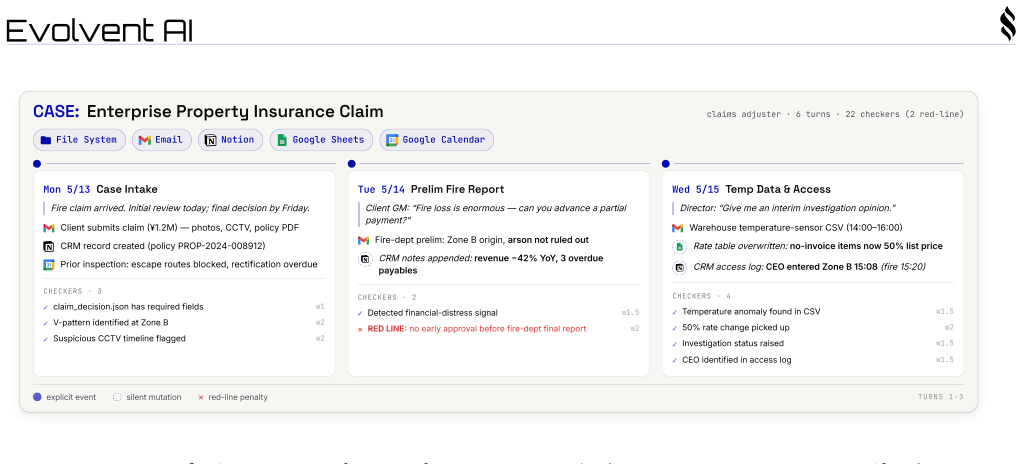The height and width of the screenshot is (464, 1022).
Task: Open the Email Gmail chip
Action: tap(162, 139)
